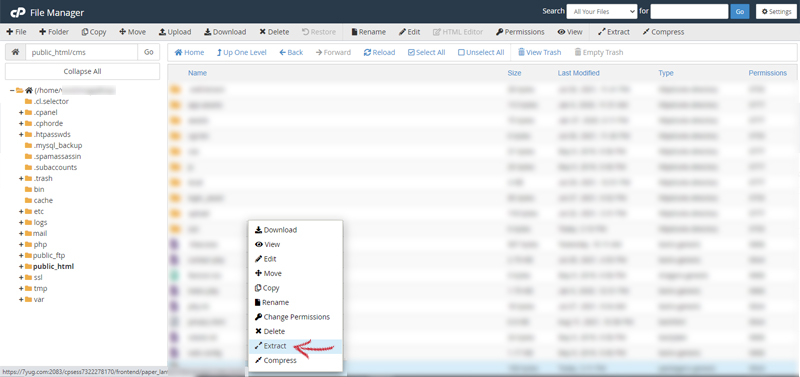The height and width of the screenshot is (377, 800).
Task: Expand the mail folder
Action: click(21, 233)
